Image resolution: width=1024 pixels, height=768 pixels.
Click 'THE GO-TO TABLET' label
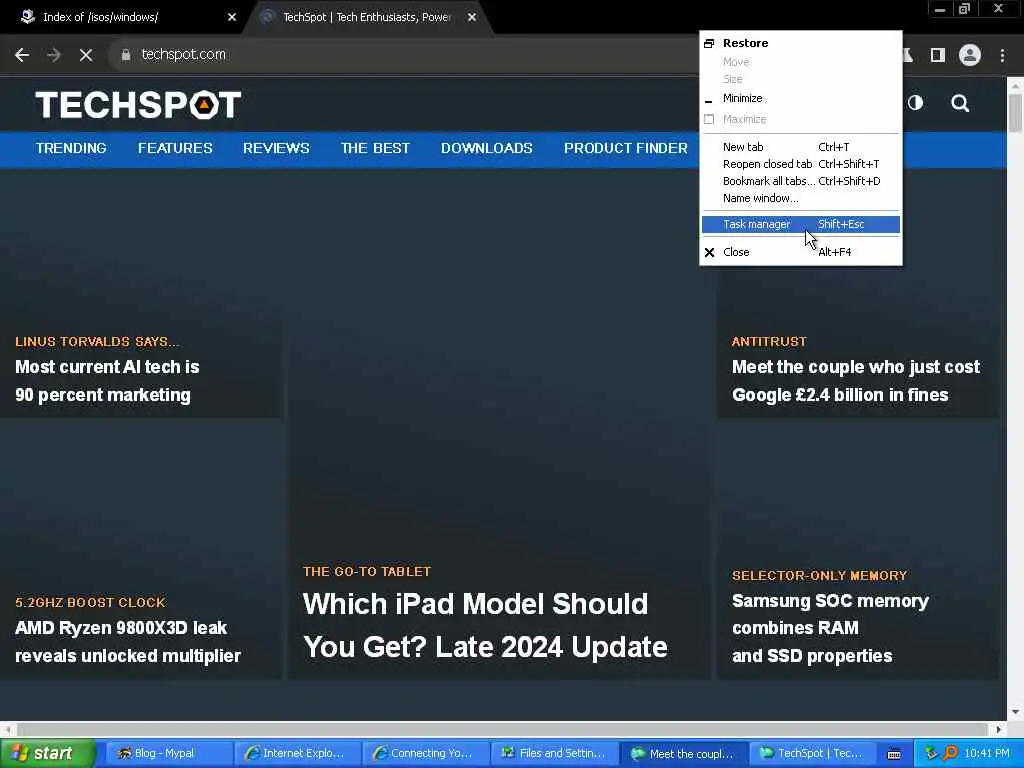[x=367, y=571]
